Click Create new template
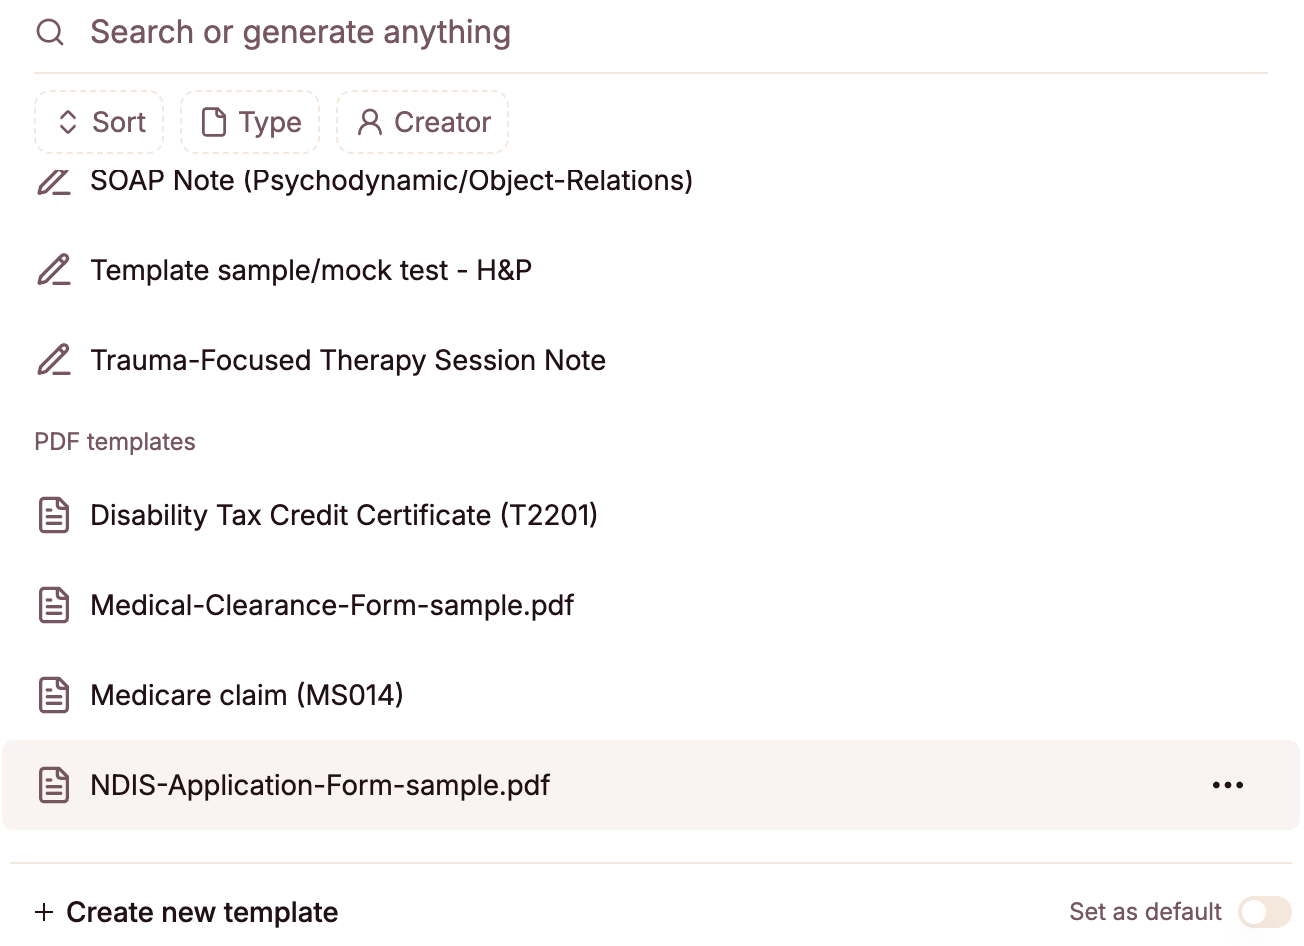Image resolution: width=1304 pixels, height=946 pixels. click(186, 911)
